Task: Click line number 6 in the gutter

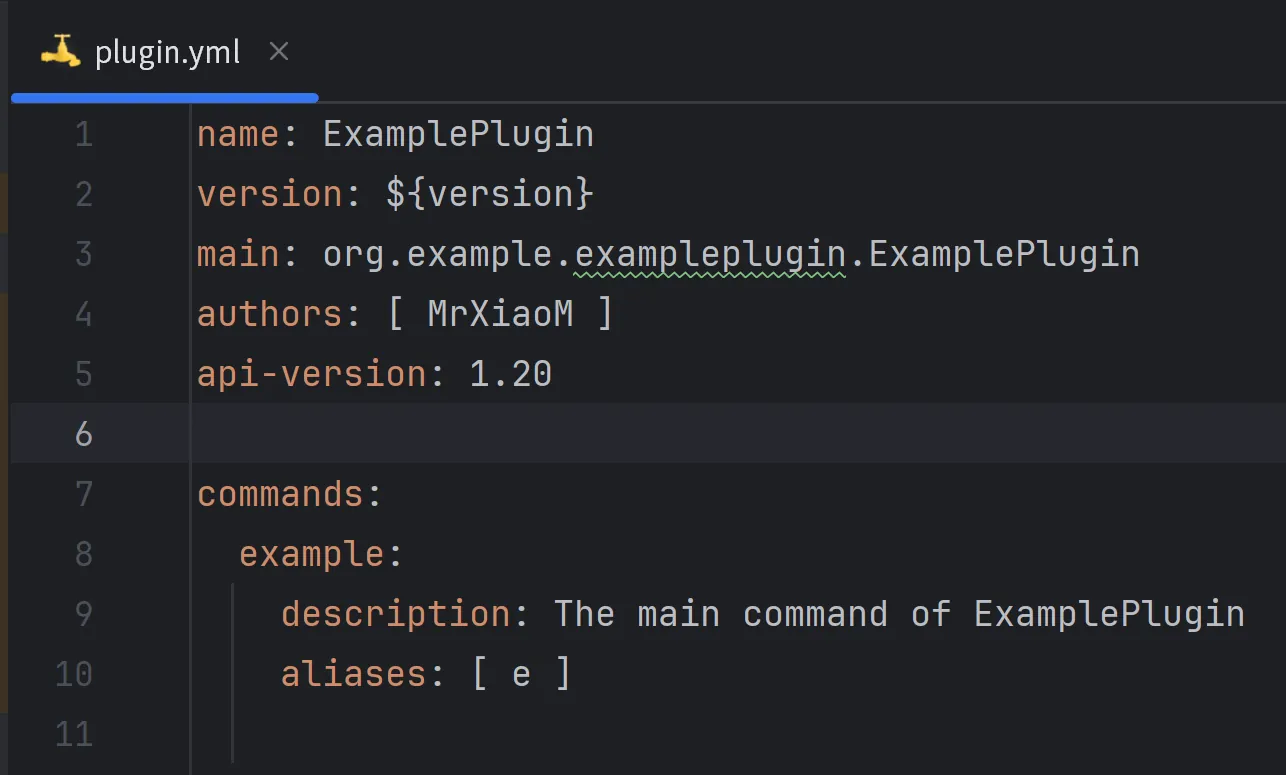Action: point(84,434)
